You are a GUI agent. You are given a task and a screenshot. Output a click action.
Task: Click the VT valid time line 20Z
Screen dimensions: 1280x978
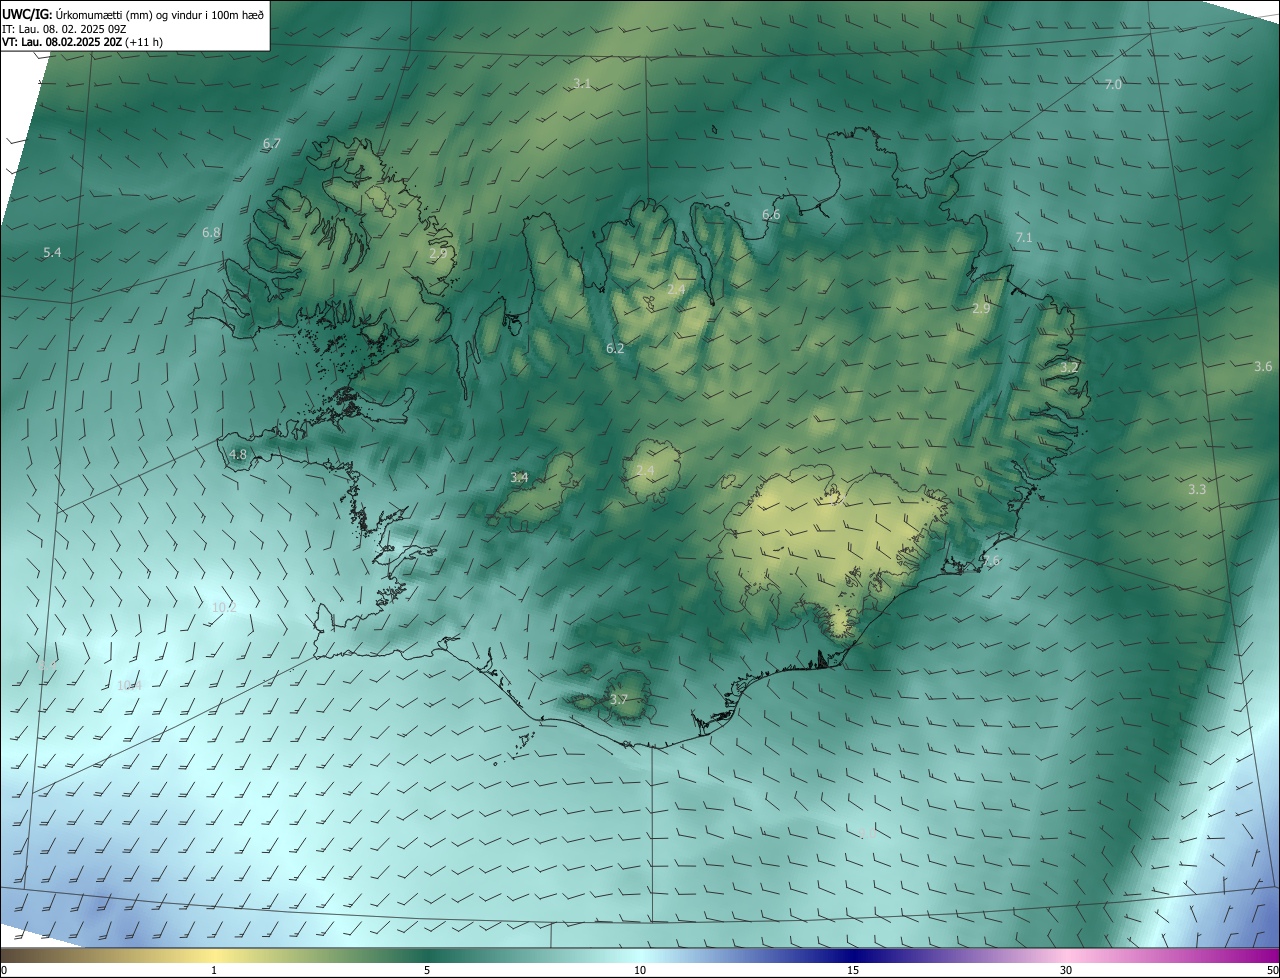pyautogui.click(x=82, y=42)
